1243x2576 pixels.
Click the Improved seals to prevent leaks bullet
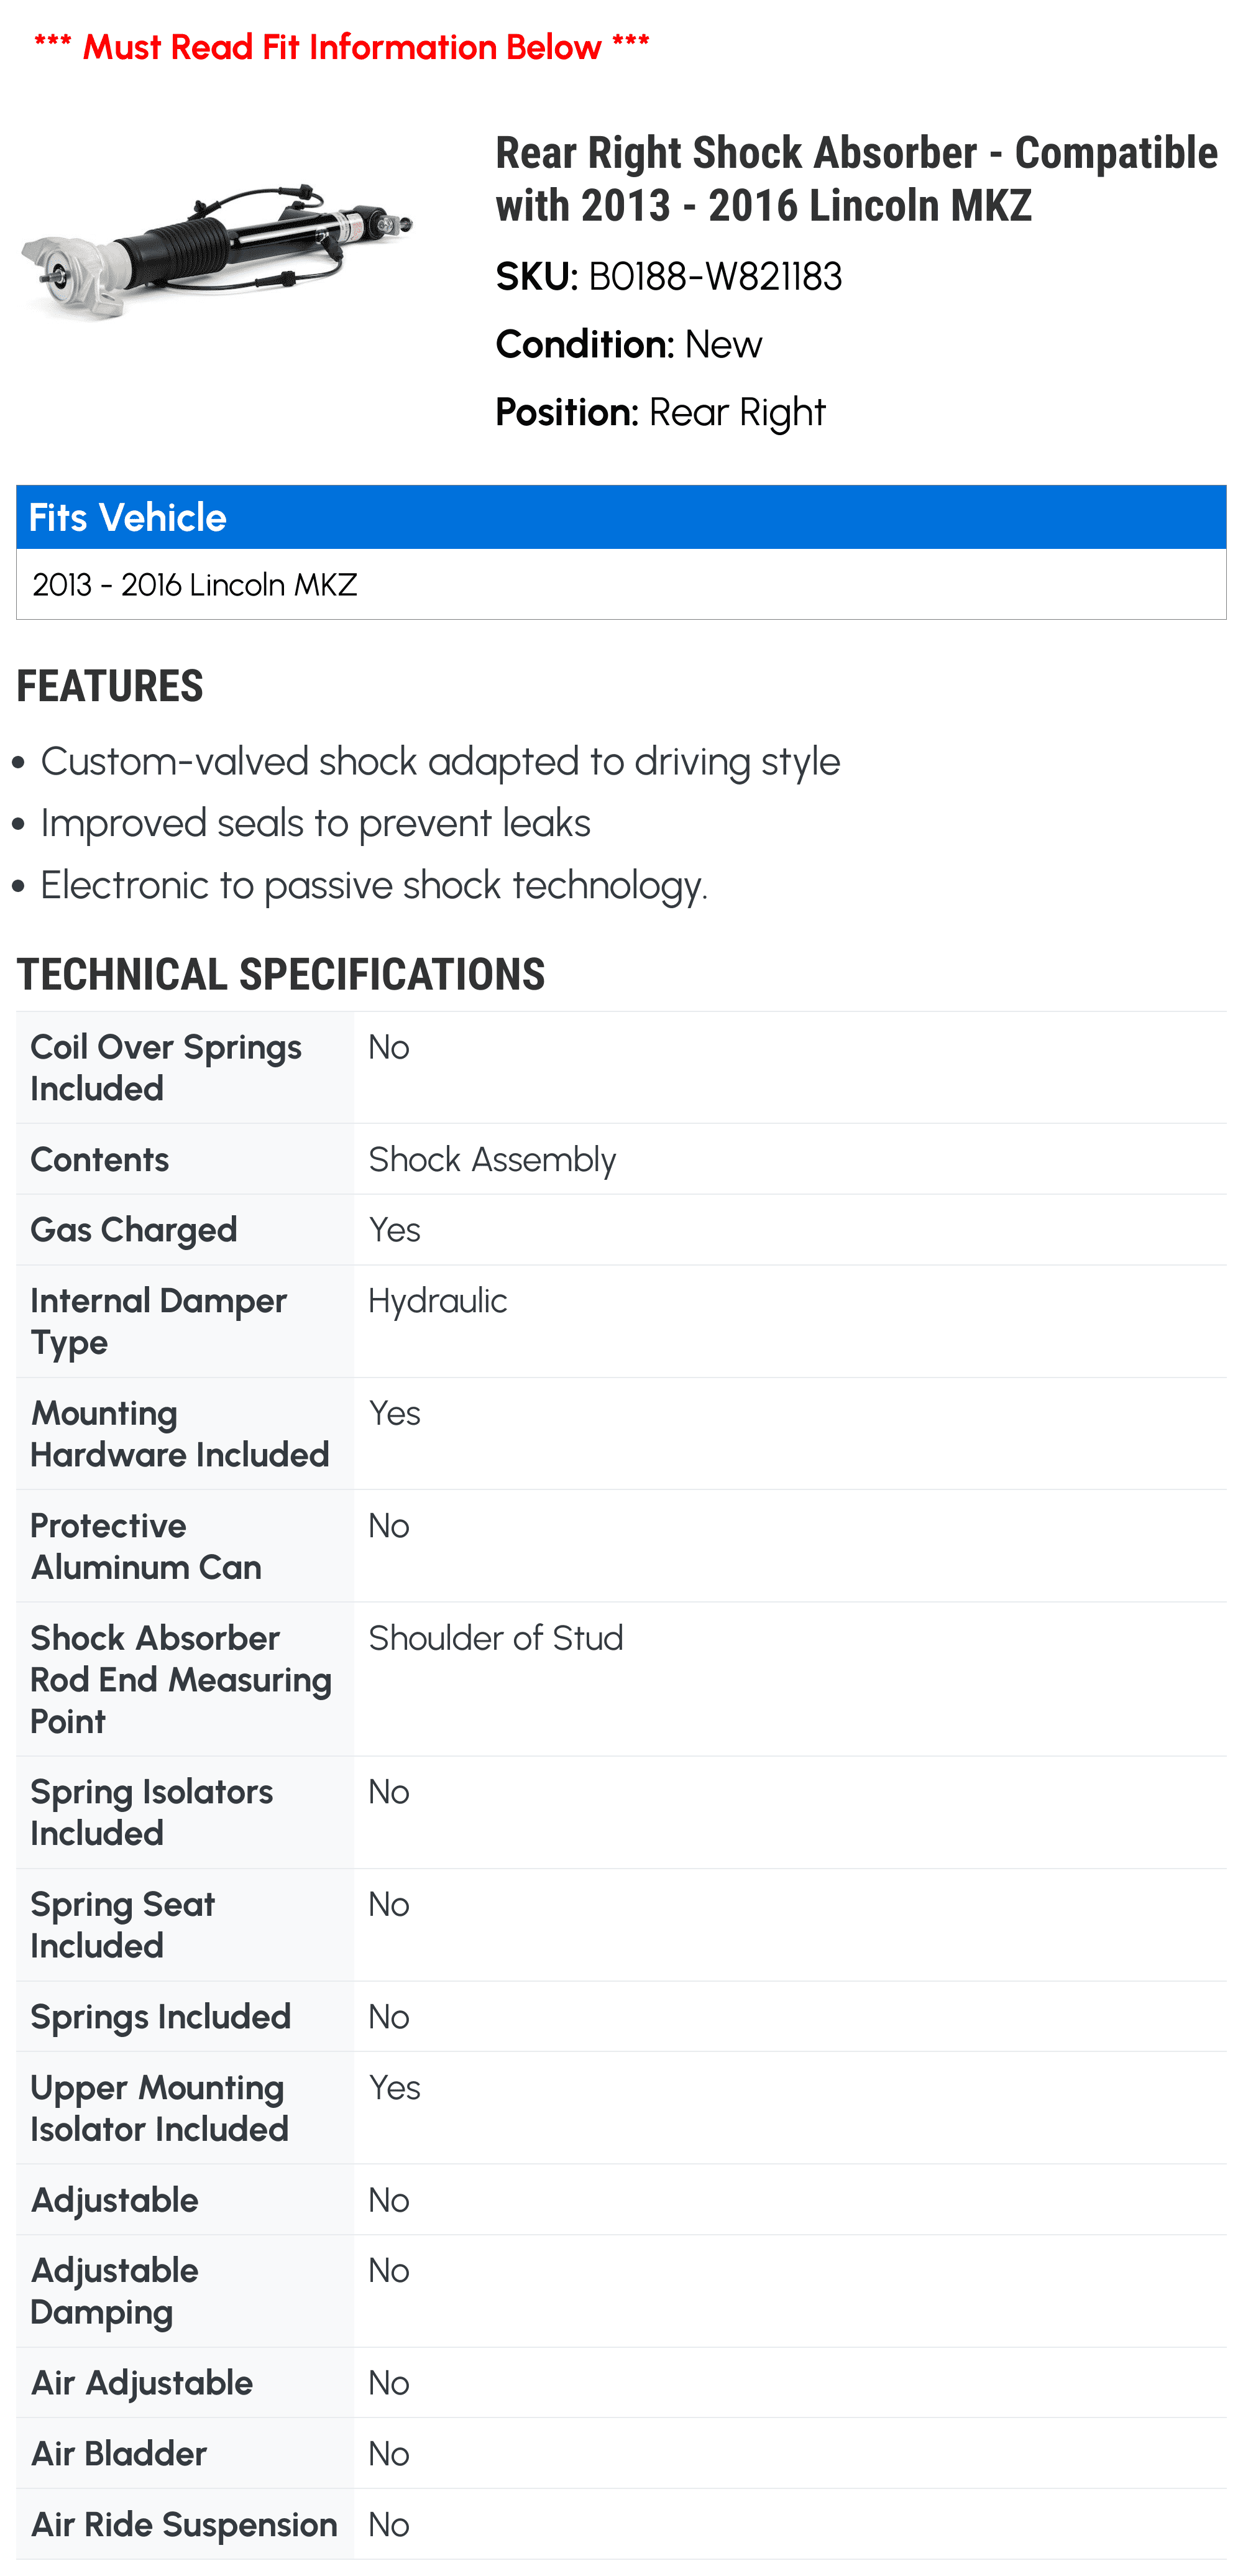pos(315,824)
